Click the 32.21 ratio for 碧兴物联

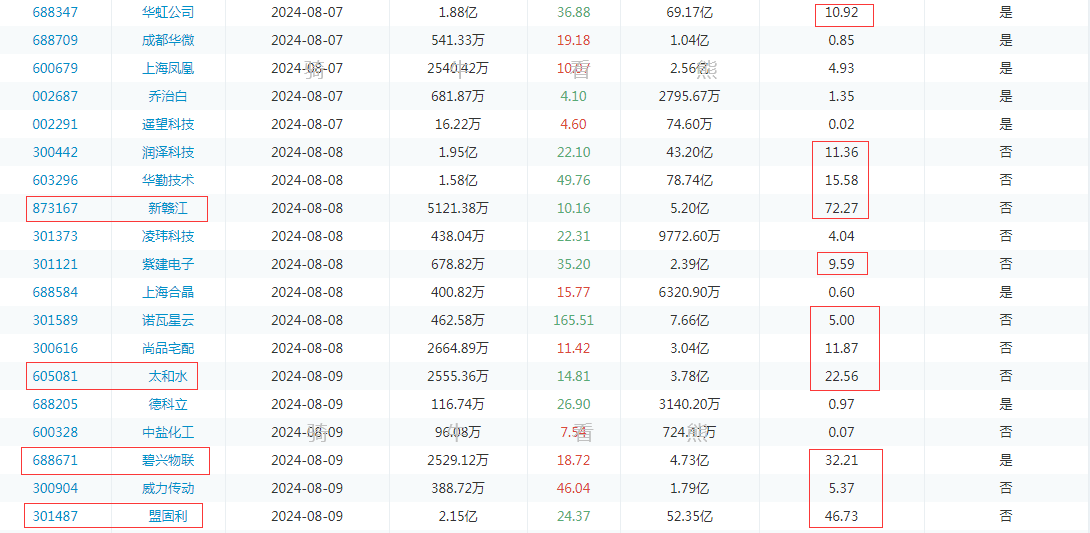pyautogui.click(x=841, y=460)
